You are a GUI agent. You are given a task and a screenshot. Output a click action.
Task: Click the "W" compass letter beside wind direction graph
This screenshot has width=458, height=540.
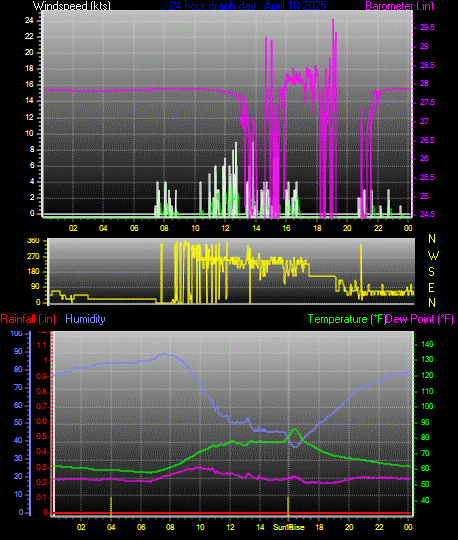pos(433,256)
